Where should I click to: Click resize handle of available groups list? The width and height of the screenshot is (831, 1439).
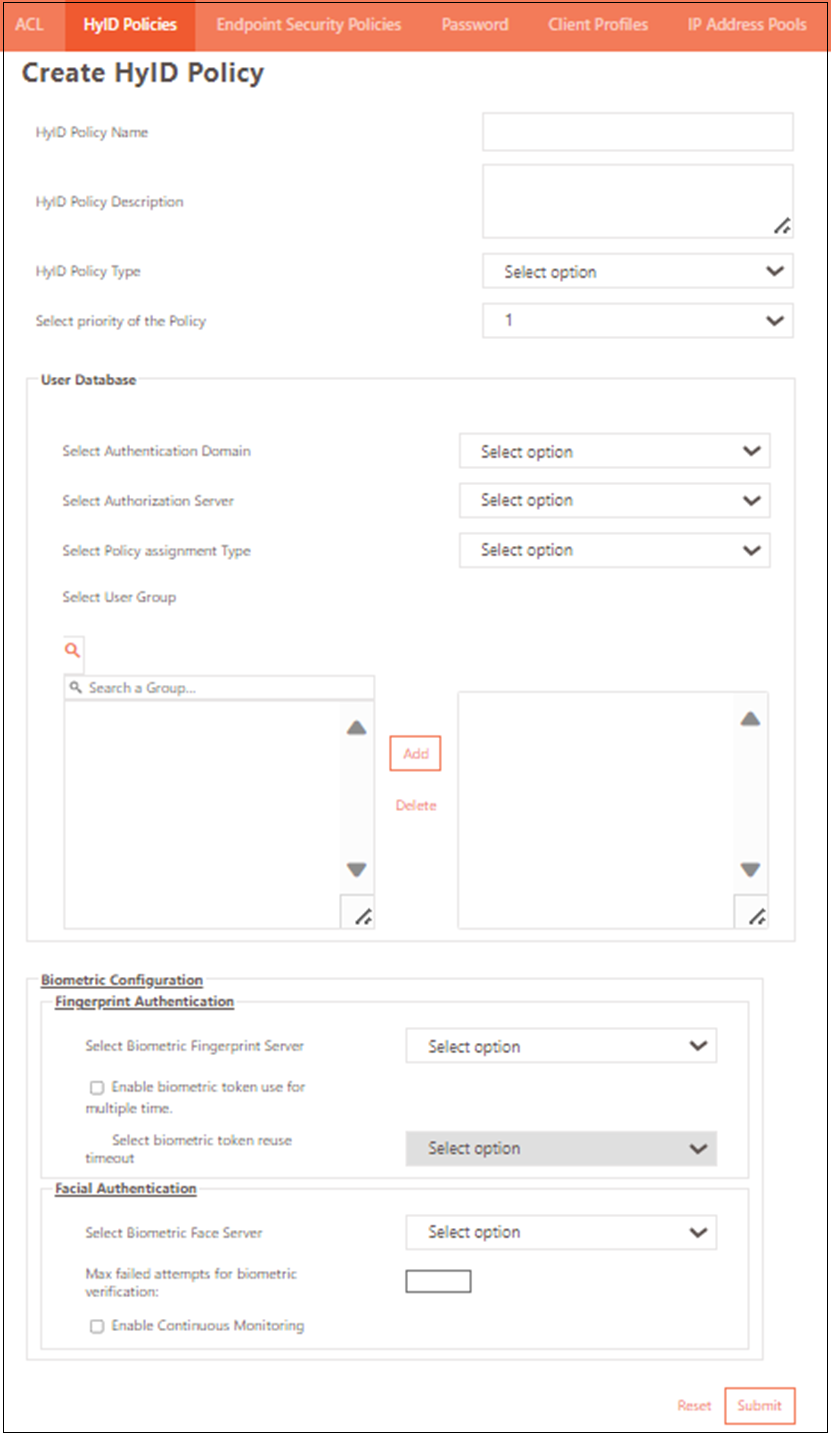pos(364,917)
